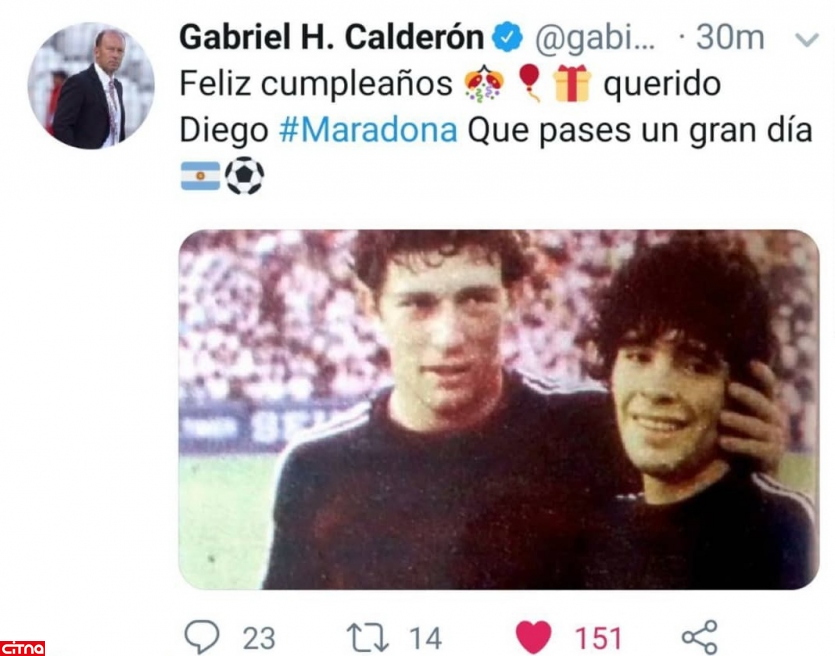
Task: Click the 30m timestamp
Action: (x=730, y=37)
